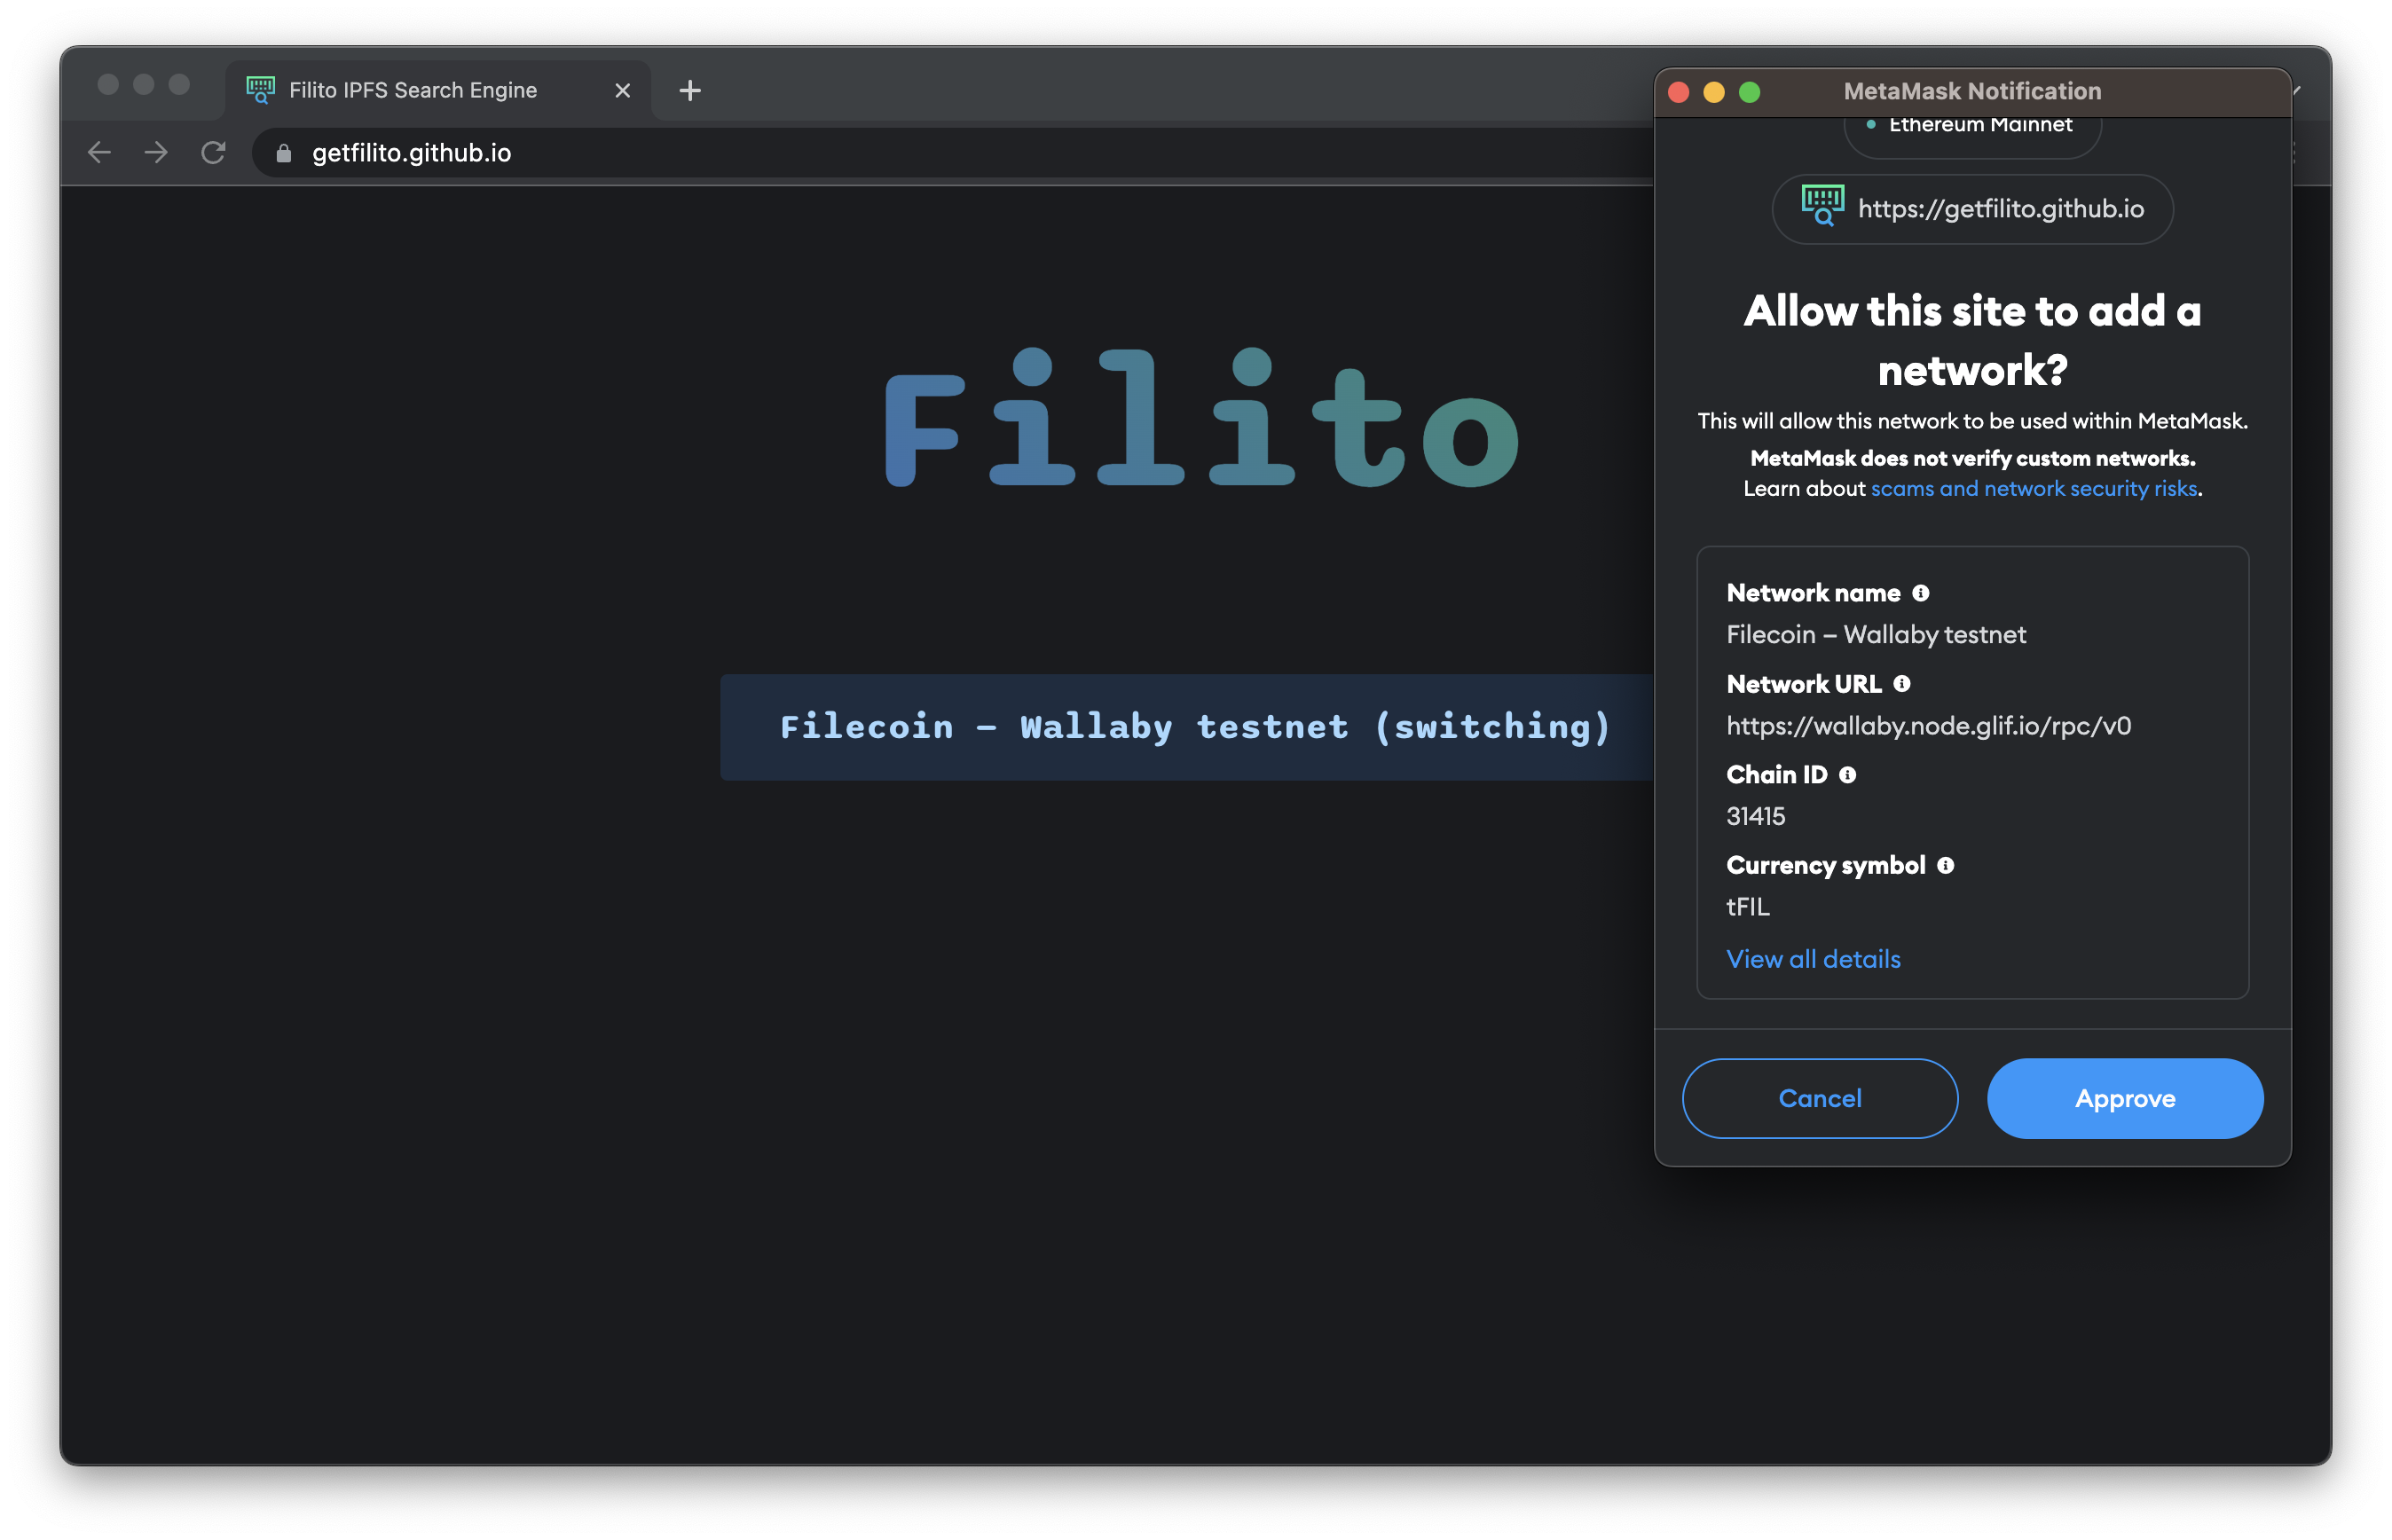This screenshot has height=1540, width=2392.
Task: Click the Network name info icon
Action: pos(1920,593)
